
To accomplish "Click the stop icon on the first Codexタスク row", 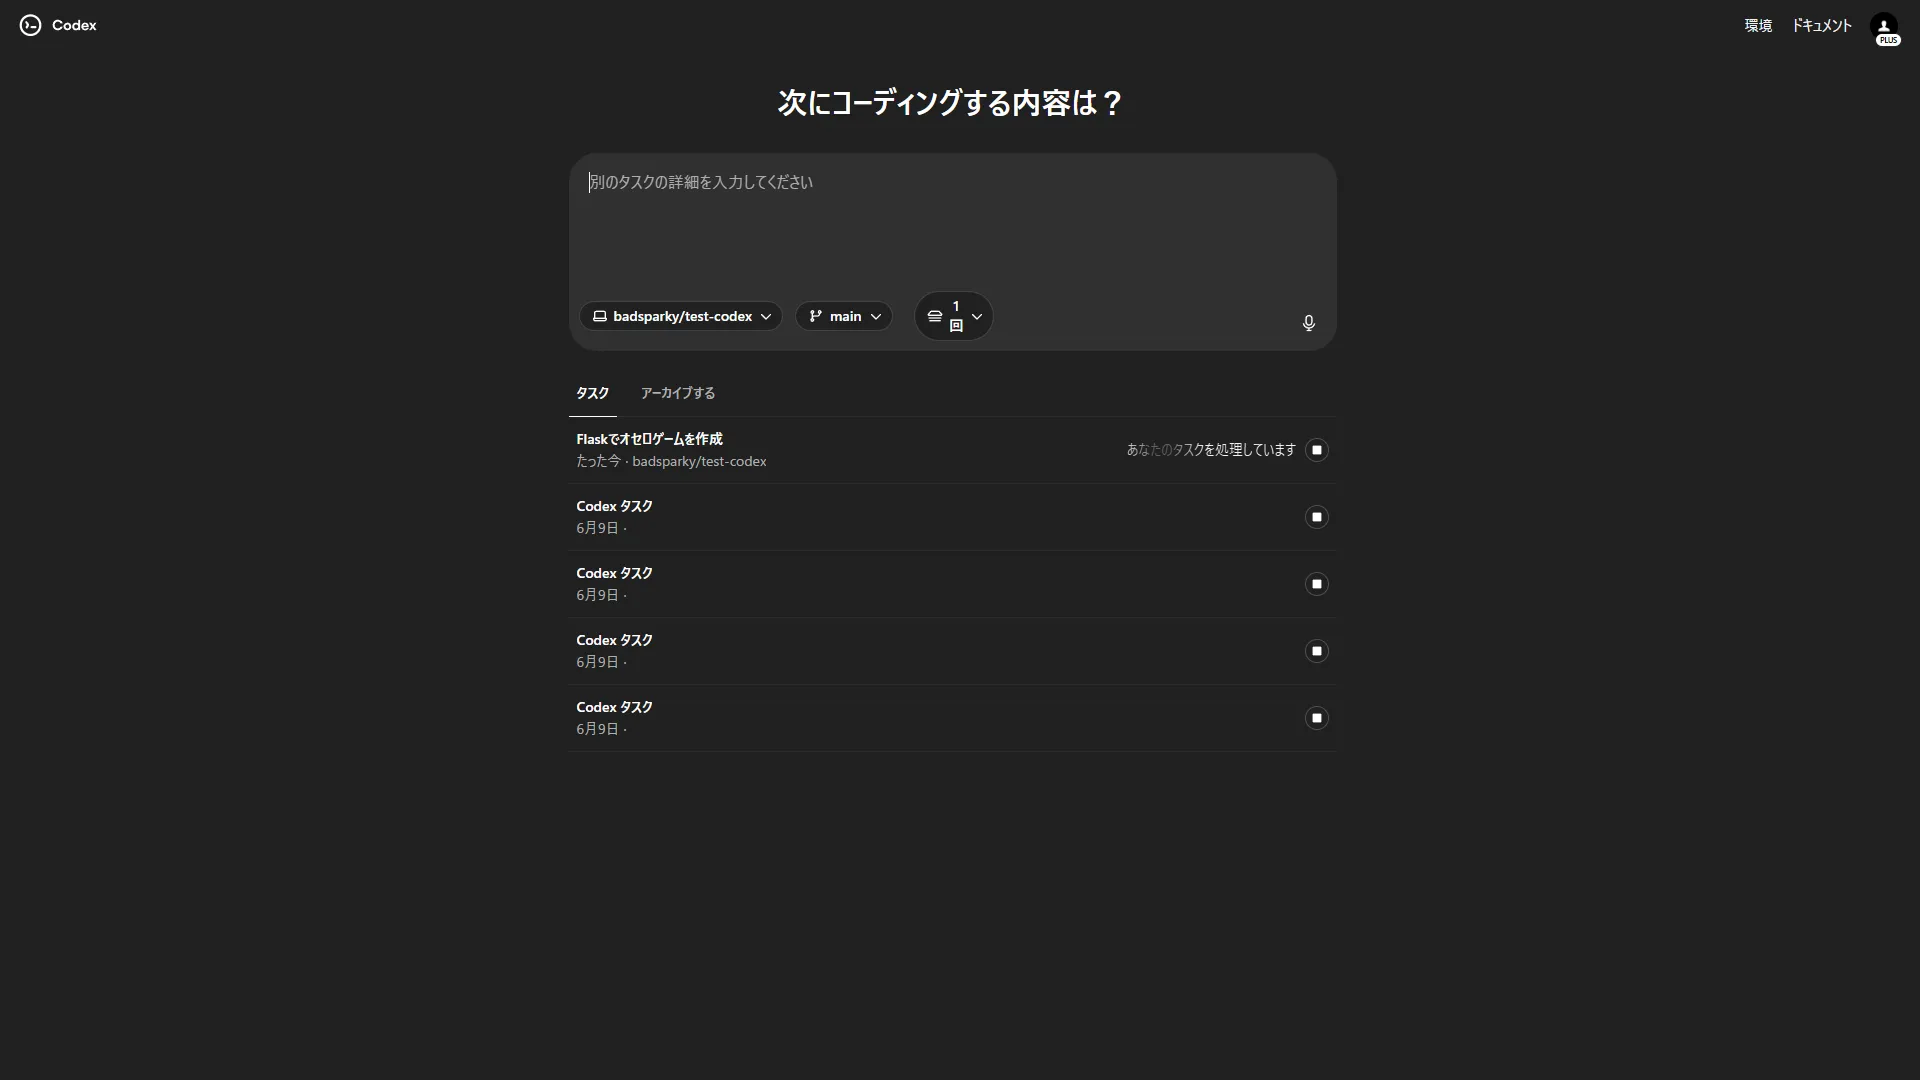I will [x=1316, y=517].
